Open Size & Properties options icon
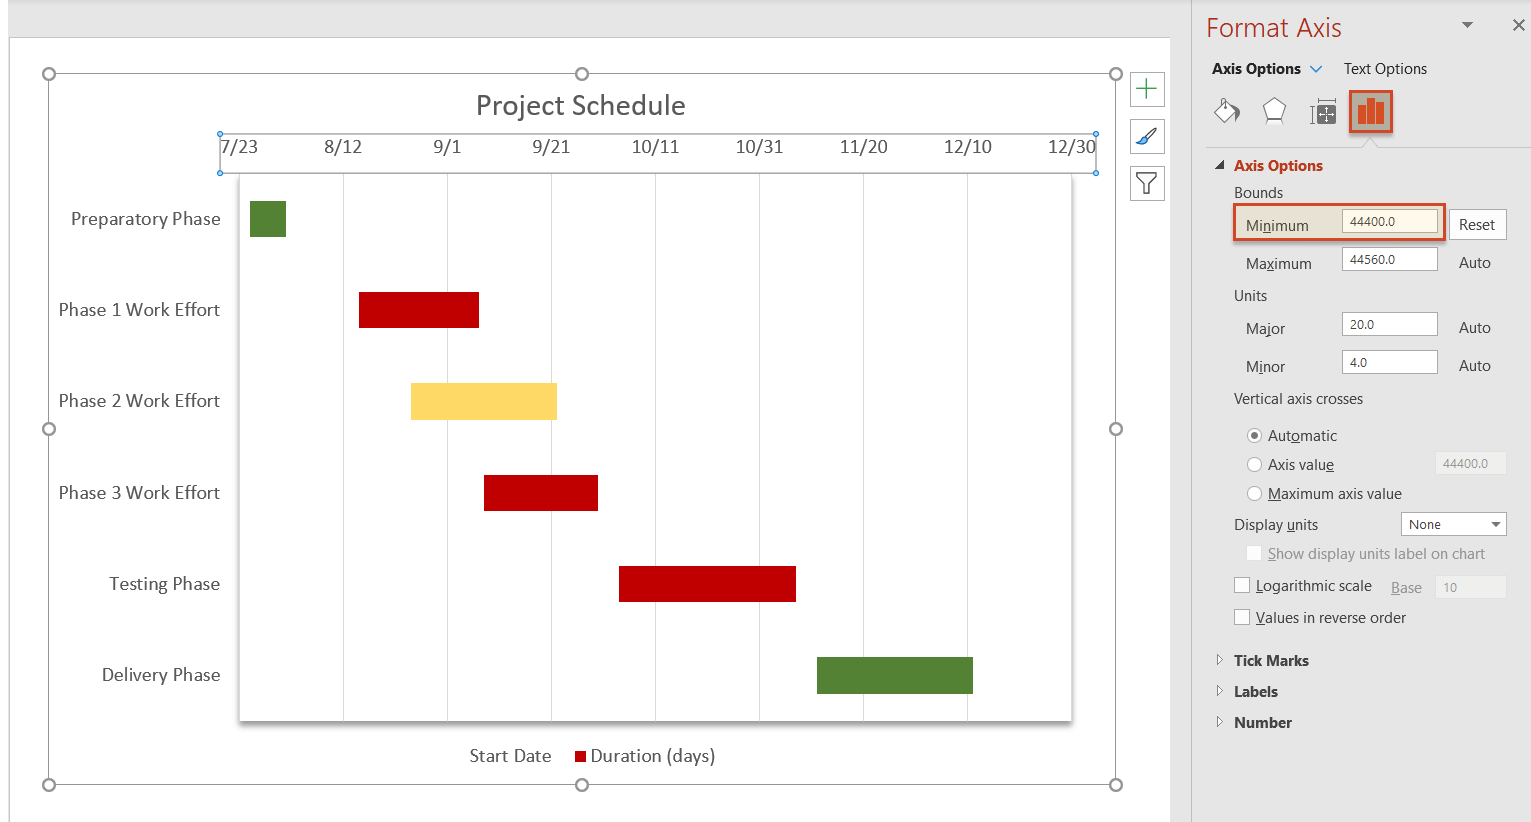This screenshot has height=822, width=1531. pos(1322,111)
